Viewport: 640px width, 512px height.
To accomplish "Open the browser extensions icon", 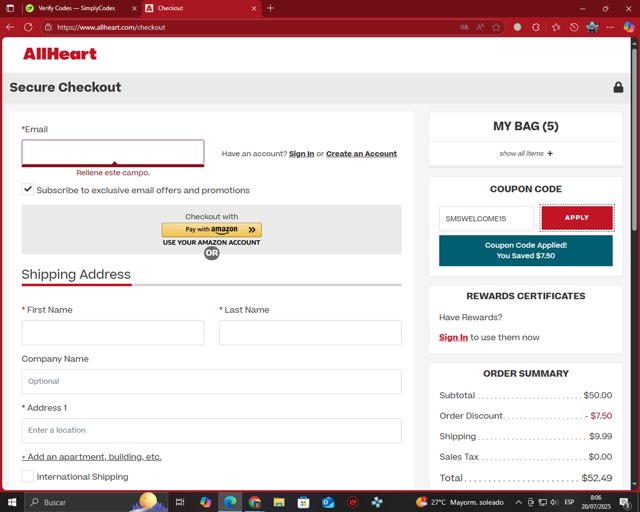I will [536, 27].
